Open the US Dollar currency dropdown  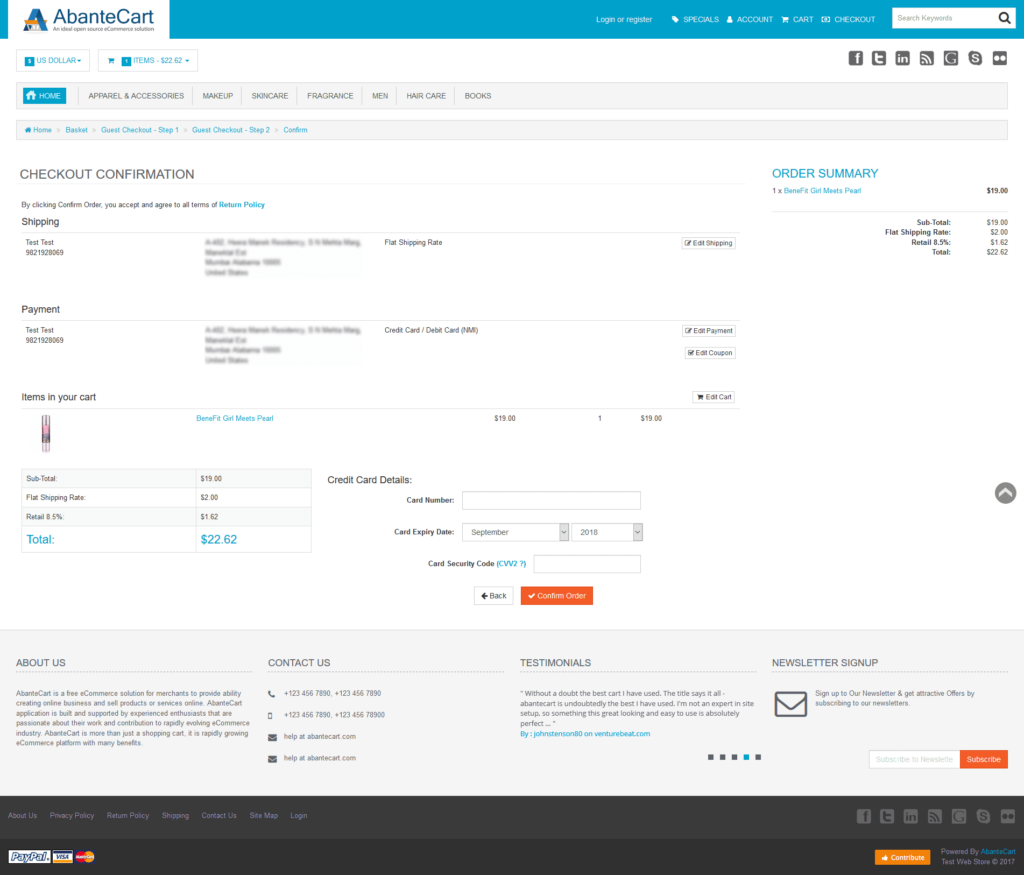(53, 61)
